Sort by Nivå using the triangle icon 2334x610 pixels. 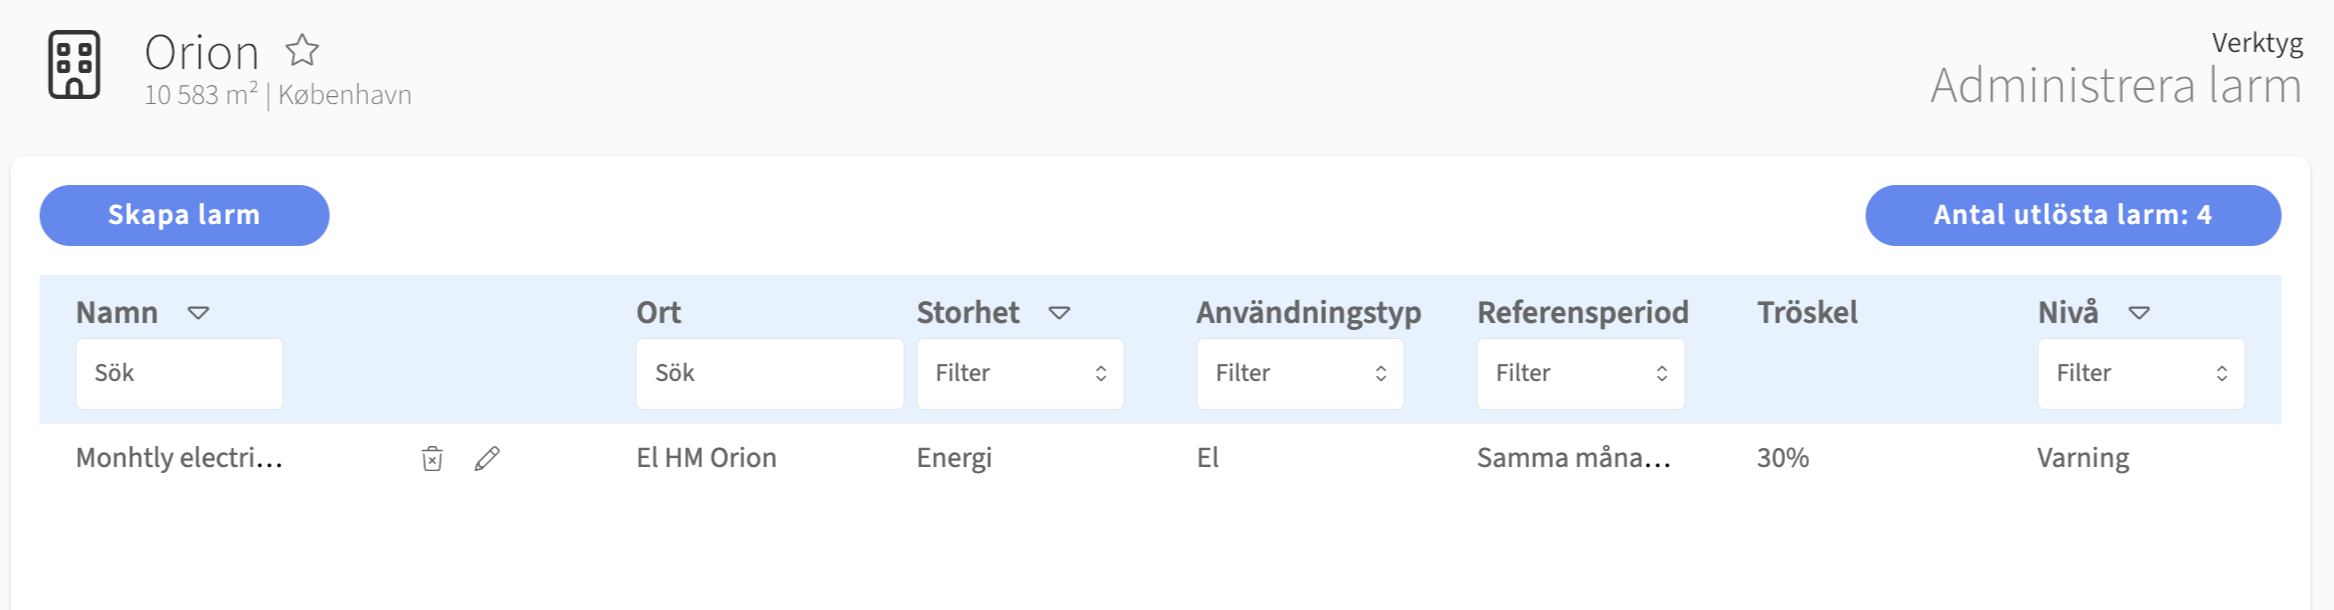2139,313
